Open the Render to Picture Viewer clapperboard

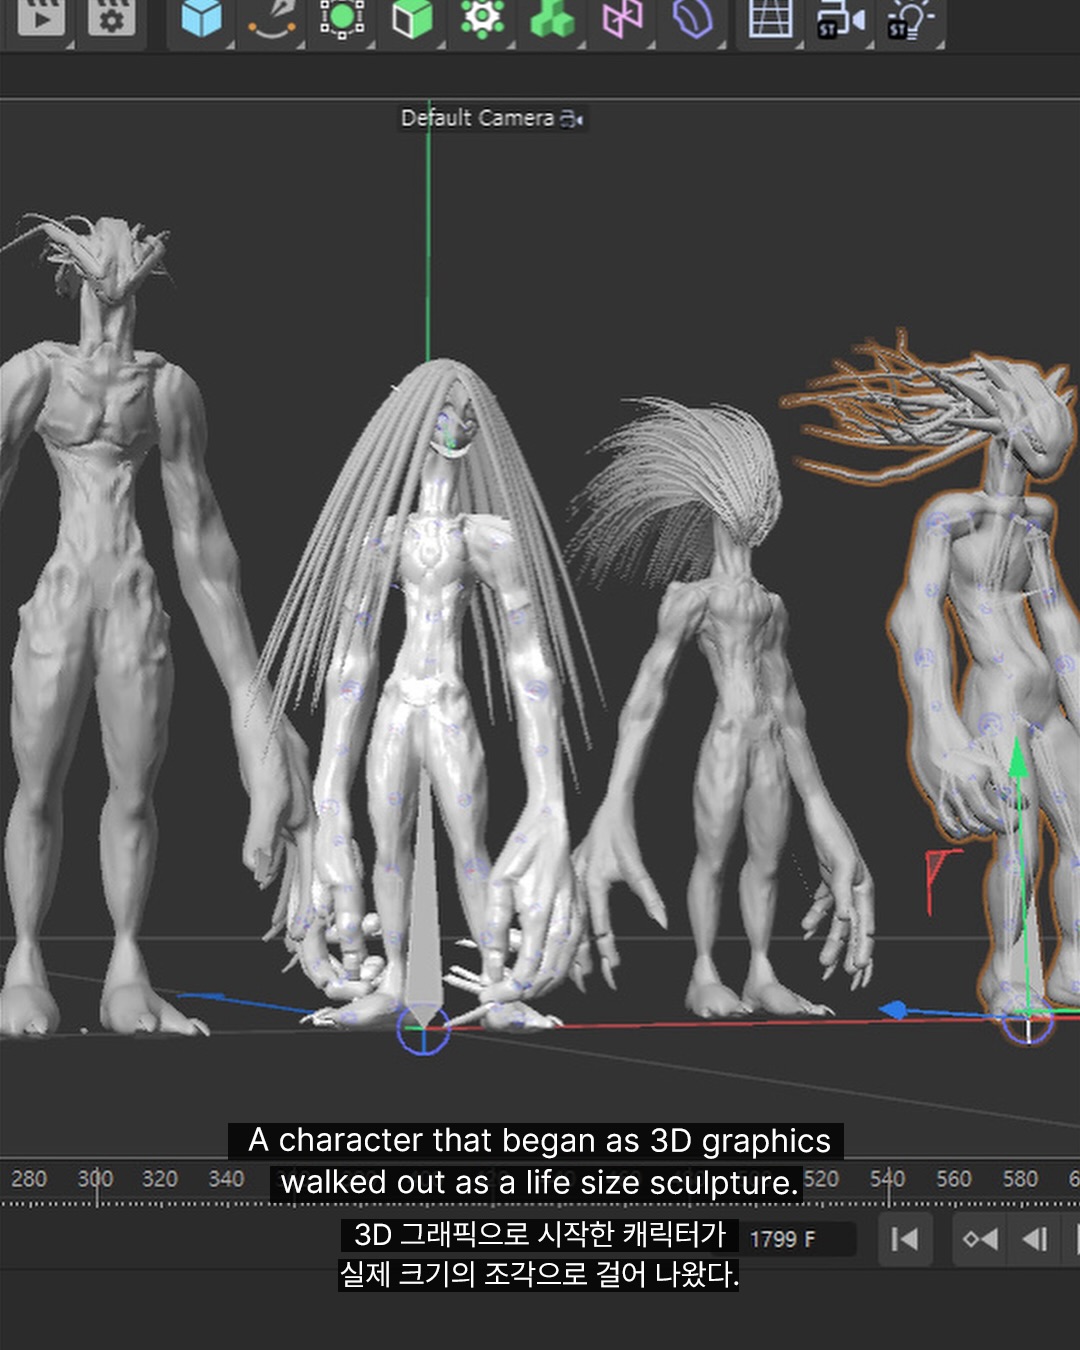tap(41, 18)
